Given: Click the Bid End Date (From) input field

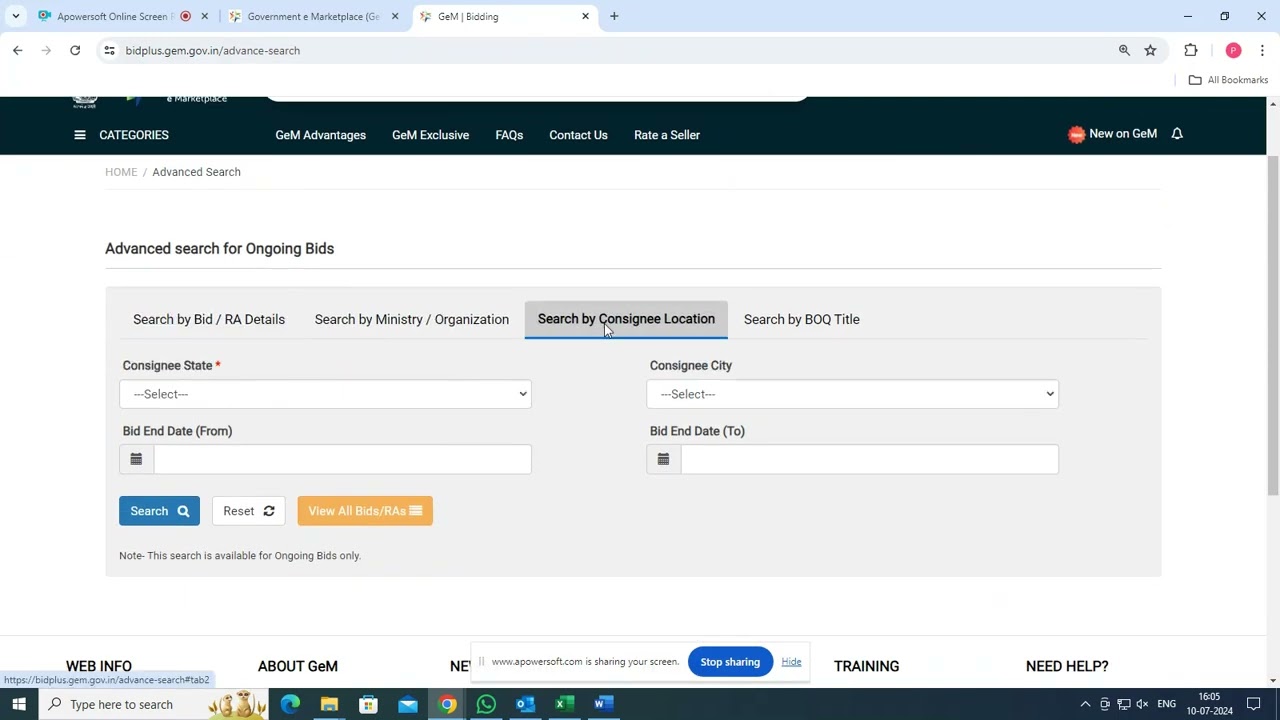Looking at the screenshot, I should click(x=342, y=459).
